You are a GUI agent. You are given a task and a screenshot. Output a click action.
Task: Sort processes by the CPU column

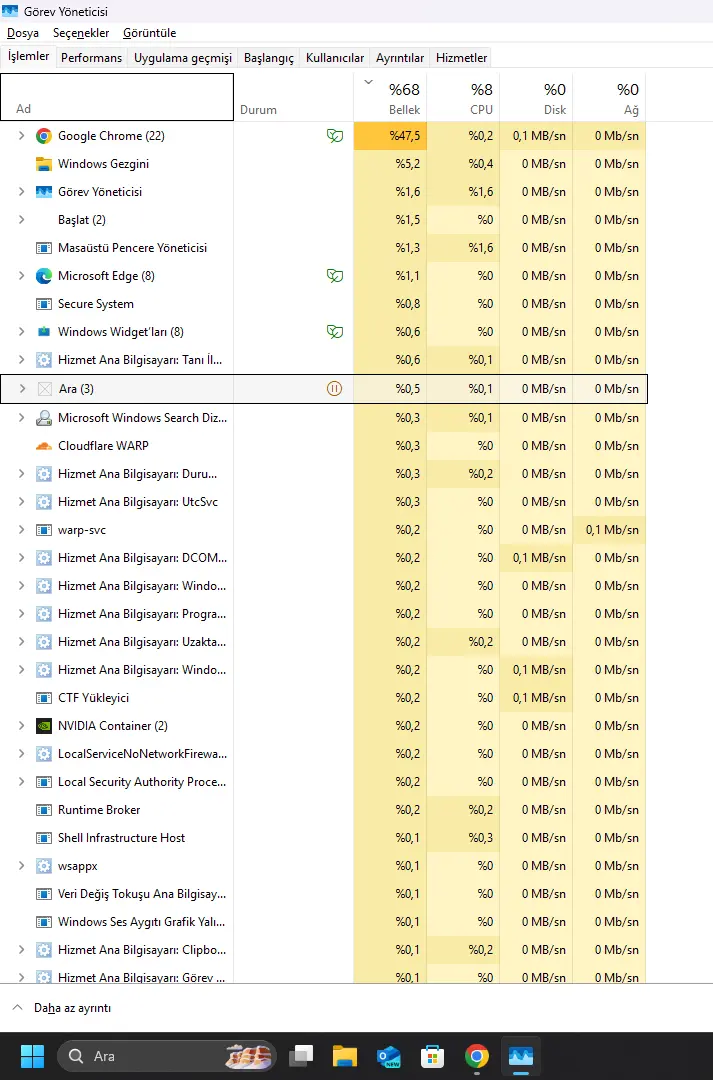[463, 97]
